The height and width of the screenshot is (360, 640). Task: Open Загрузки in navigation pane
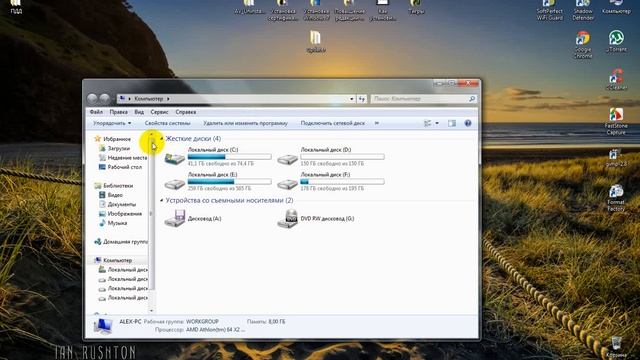118,149
